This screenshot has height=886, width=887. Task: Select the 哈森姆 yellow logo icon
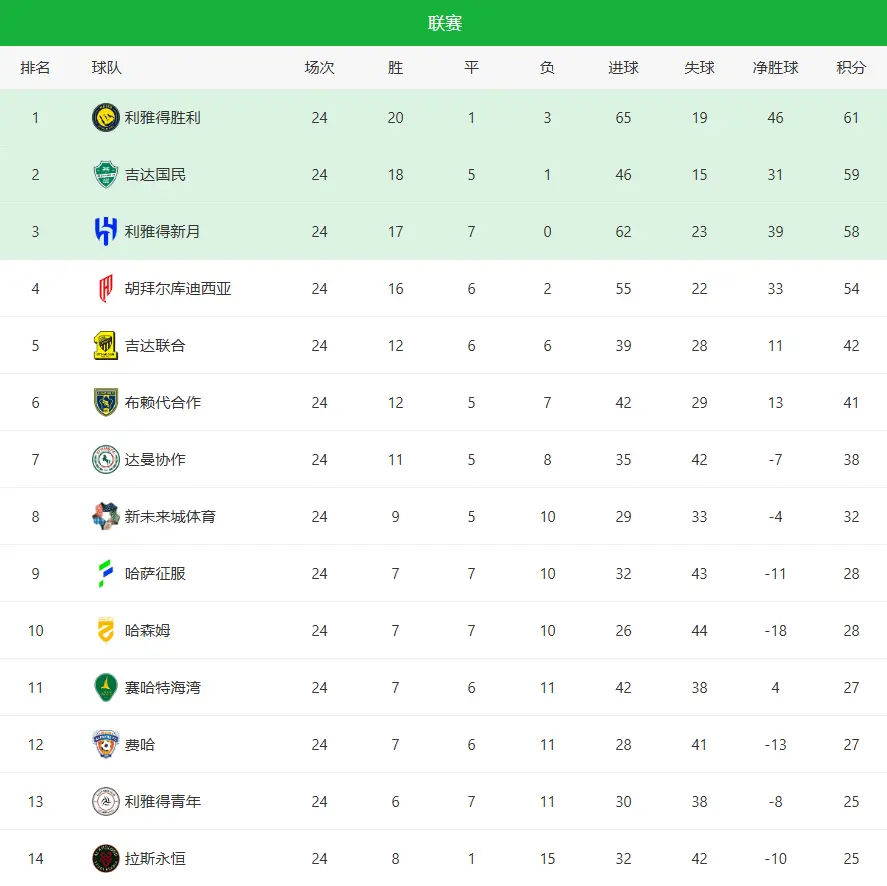coord(105,631)
